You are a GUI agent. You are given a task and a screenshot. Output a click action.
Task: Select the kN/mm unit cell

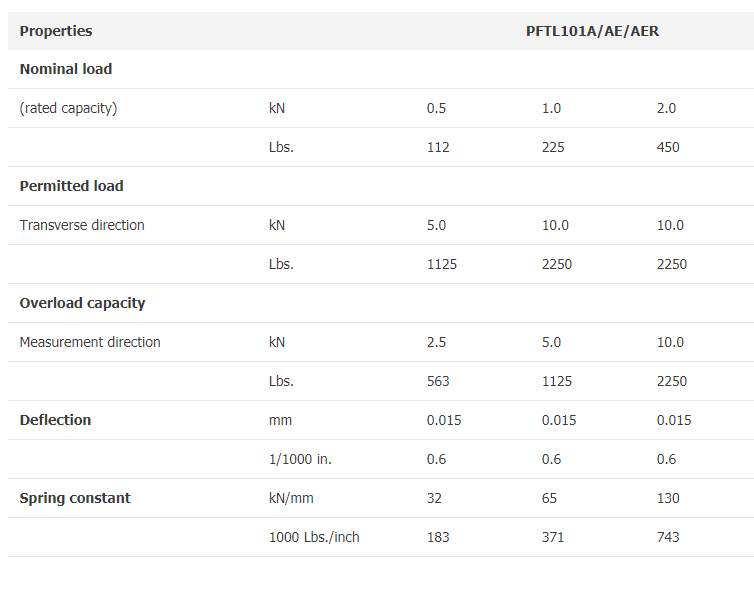(x=292, y=498)
